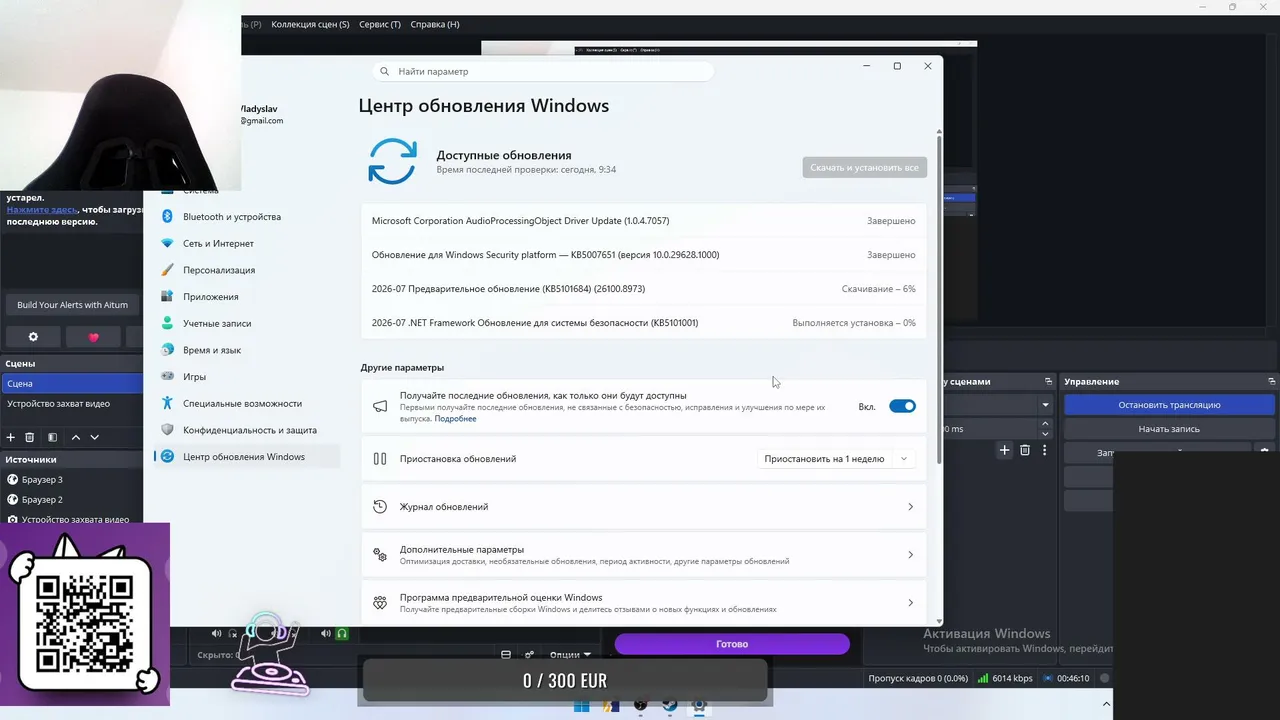The image size is (1280, 720).
Task: Open the scene transition type dropdown arrow
Action: (x=1045, y=405)
